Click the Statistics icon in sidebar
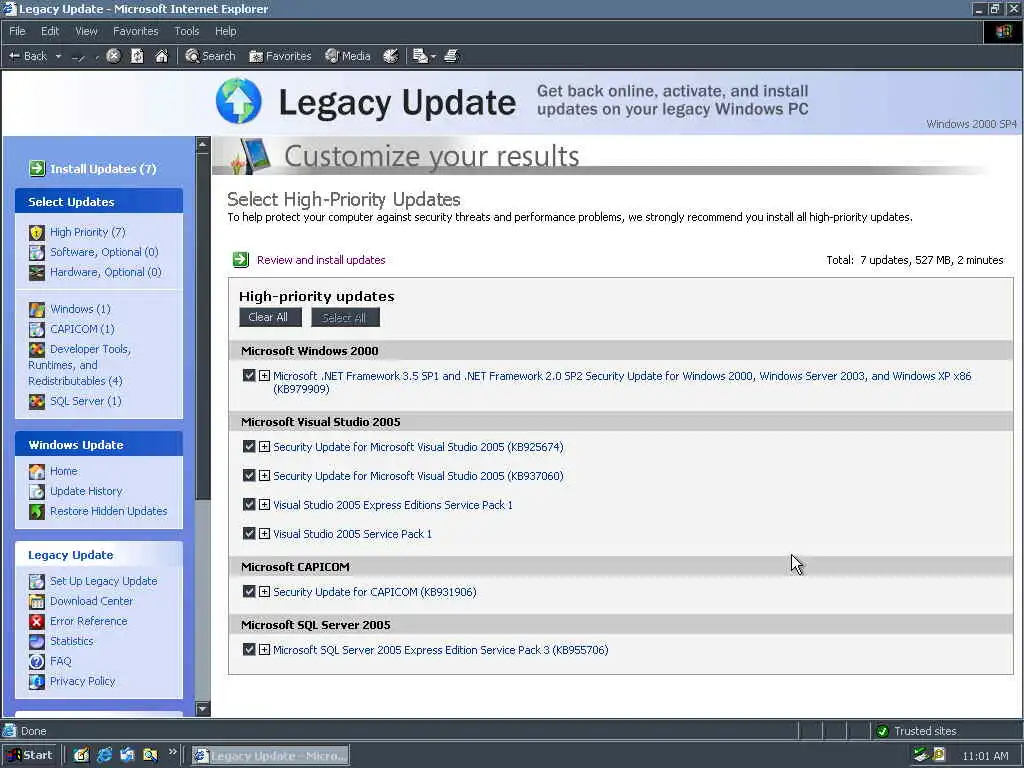 coord(37,641)
